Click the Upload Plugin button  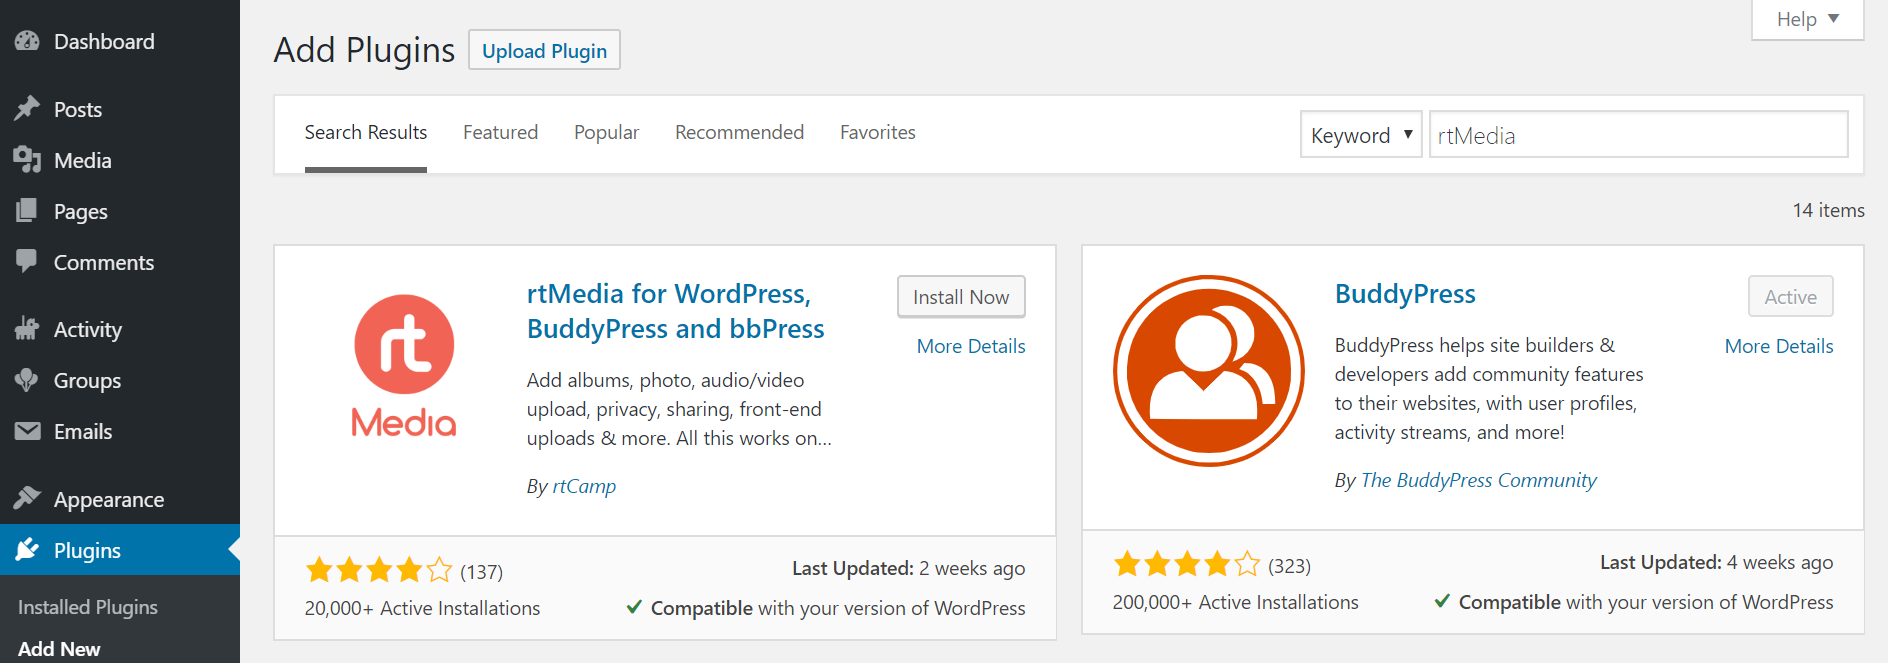(544, 50)
